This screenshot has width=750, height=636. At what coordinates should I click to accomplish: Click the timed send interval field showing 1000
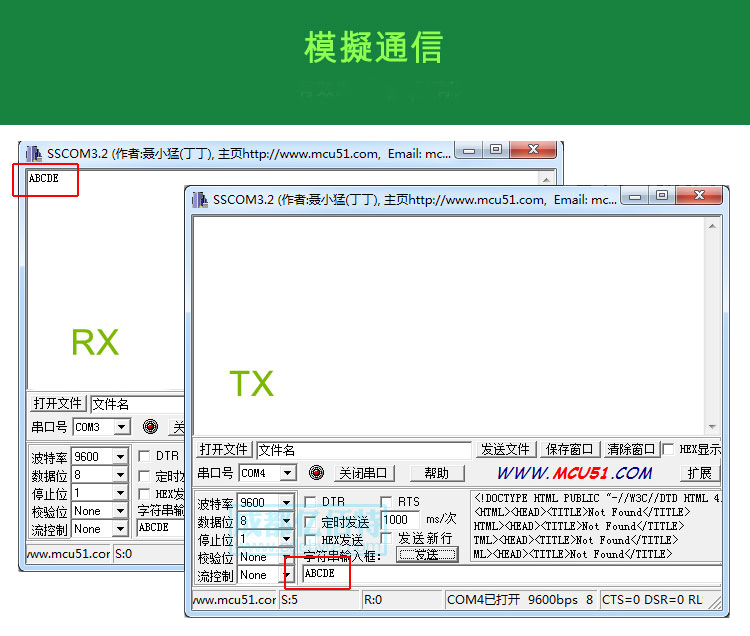(x=400, y=520)
